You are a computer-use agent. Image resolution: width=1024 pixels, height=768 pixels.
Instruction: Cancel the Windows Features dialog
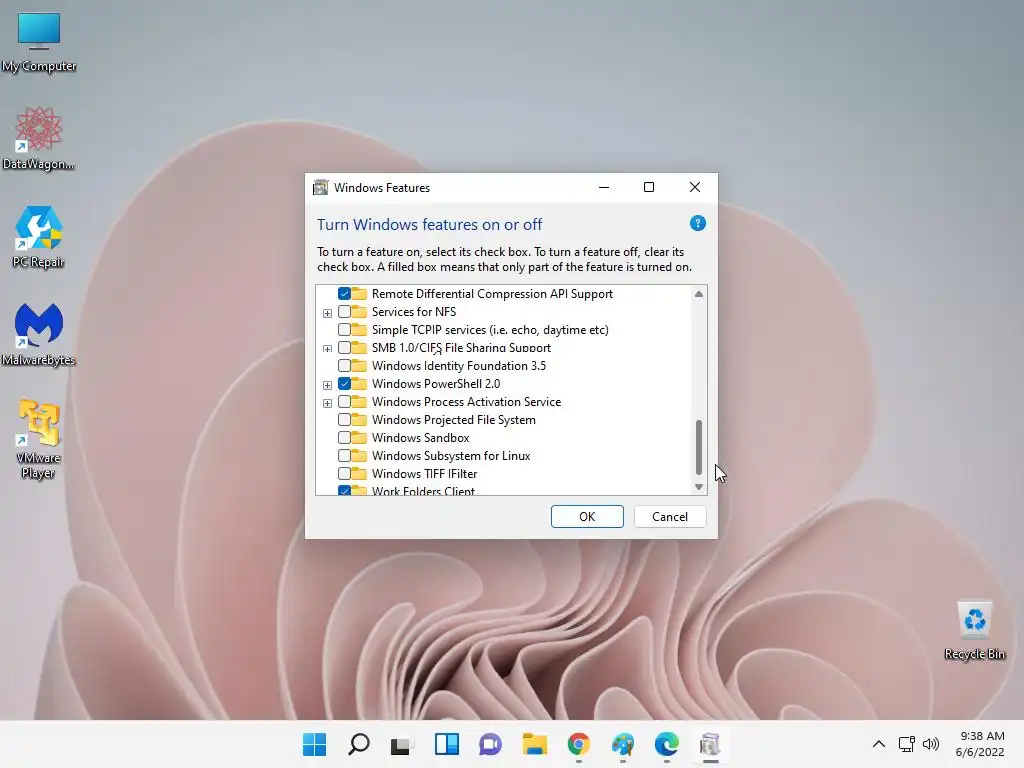[669, 517]
